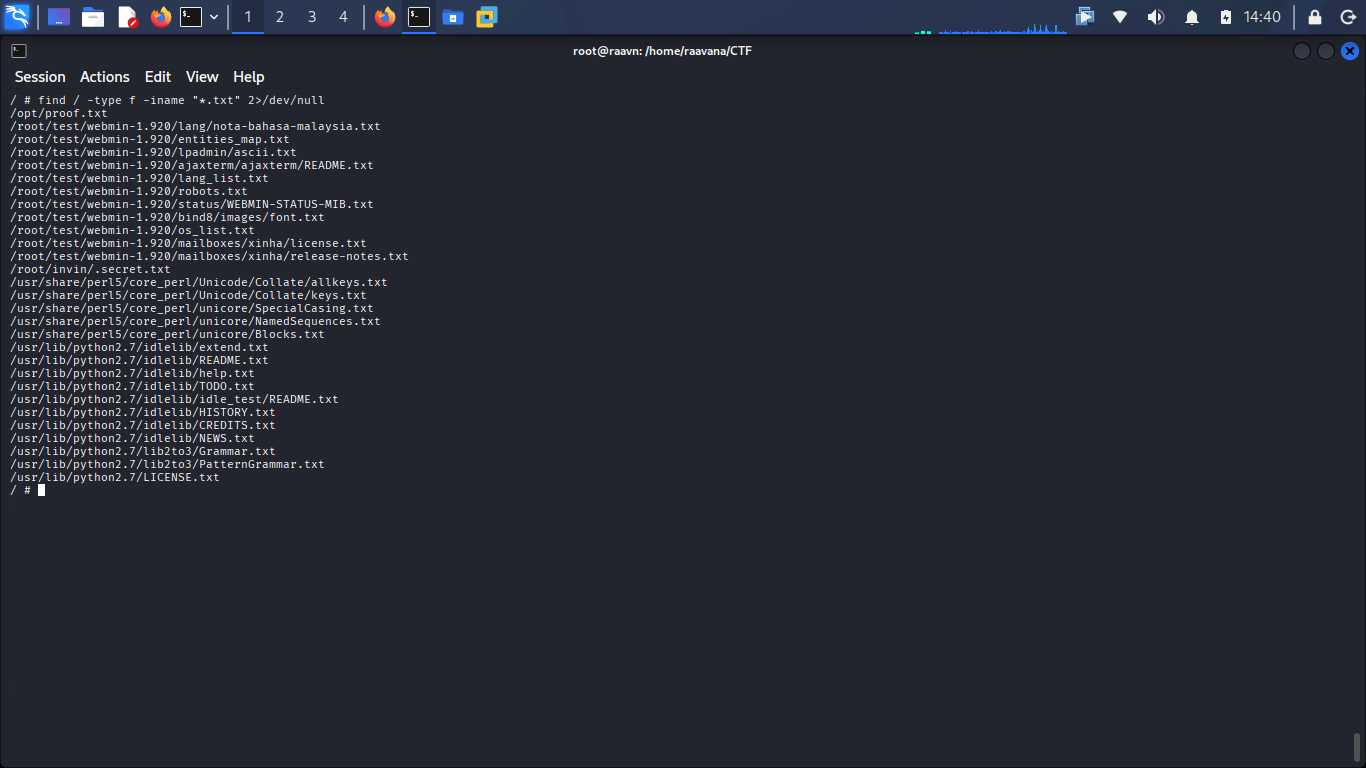
Task: Click the /opt/proof.txt output line
Action: (x=59, y=113)
